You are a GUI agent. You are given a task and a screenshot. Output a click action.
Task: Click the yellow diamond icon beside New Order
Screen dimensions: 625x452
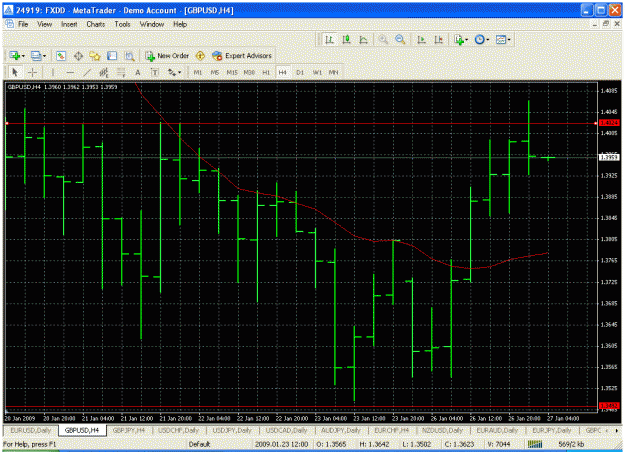click(x=200, y=56)
